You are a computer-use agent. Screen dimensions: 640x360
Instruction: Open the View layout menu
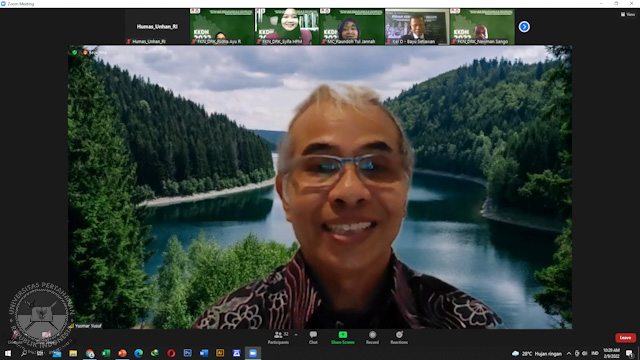[x=628, y=14]
